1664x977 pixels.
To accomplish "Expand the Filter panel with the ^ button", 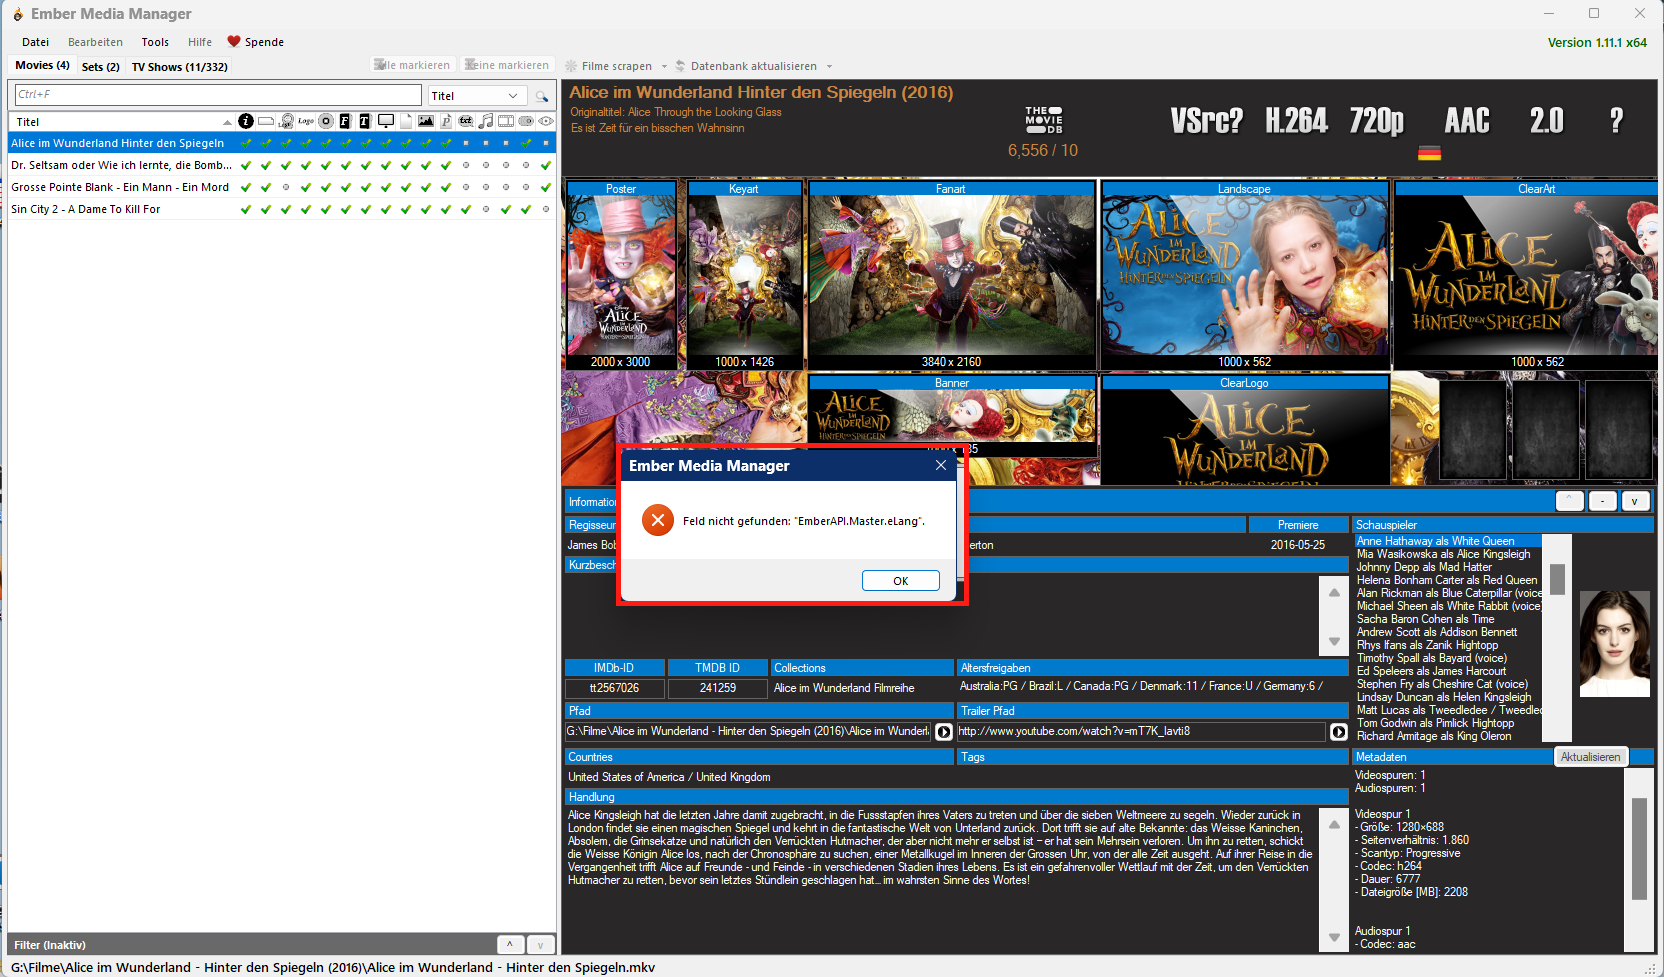I will coord(510,944).
